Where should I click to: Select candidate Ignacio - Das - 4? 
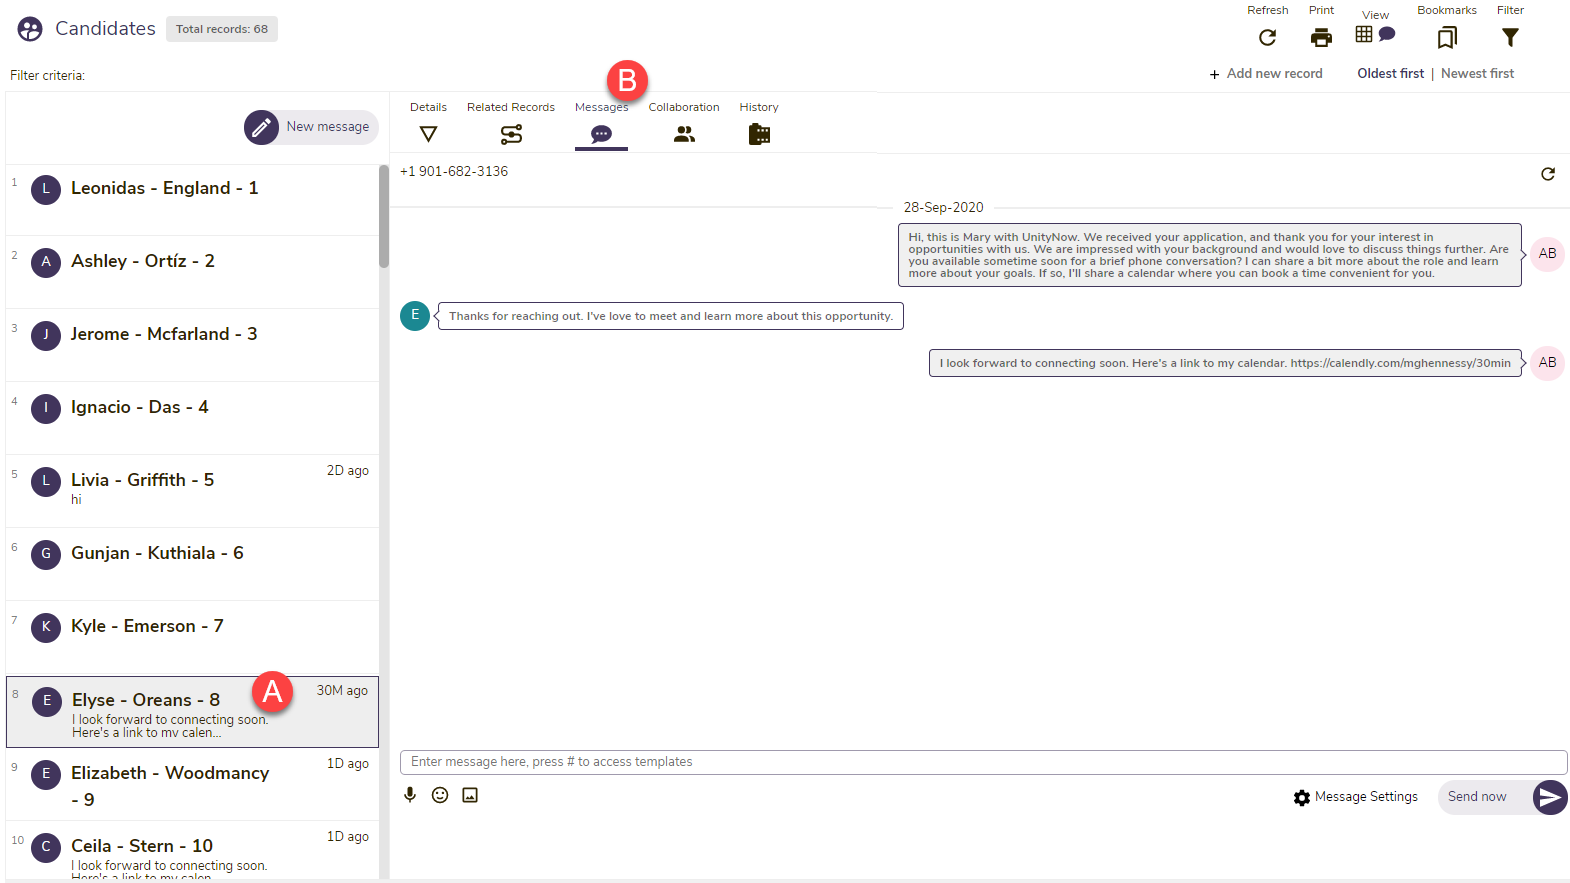(193, 418)
